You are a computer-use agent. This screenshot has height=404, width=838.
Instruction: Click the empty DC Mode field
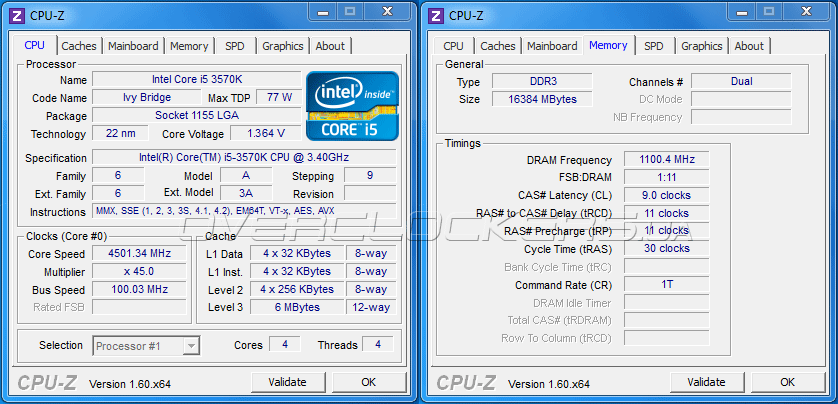741,99
